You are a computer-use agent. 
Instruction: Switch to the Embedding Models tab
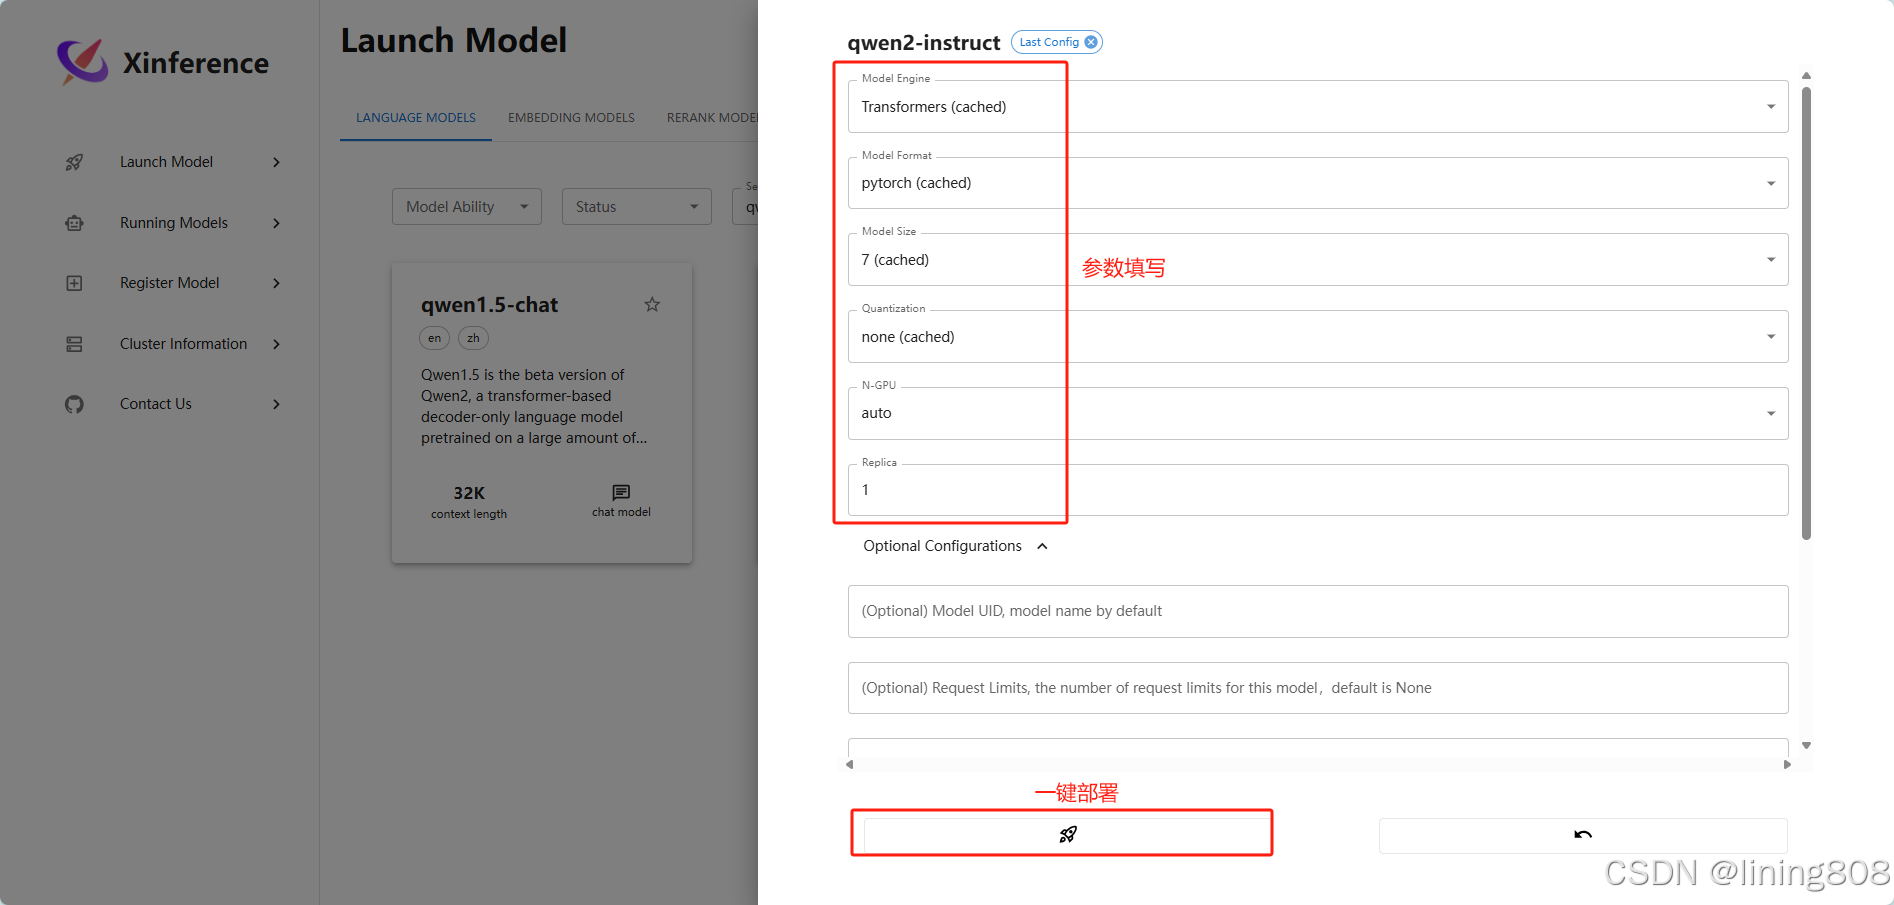coord(571,118)
